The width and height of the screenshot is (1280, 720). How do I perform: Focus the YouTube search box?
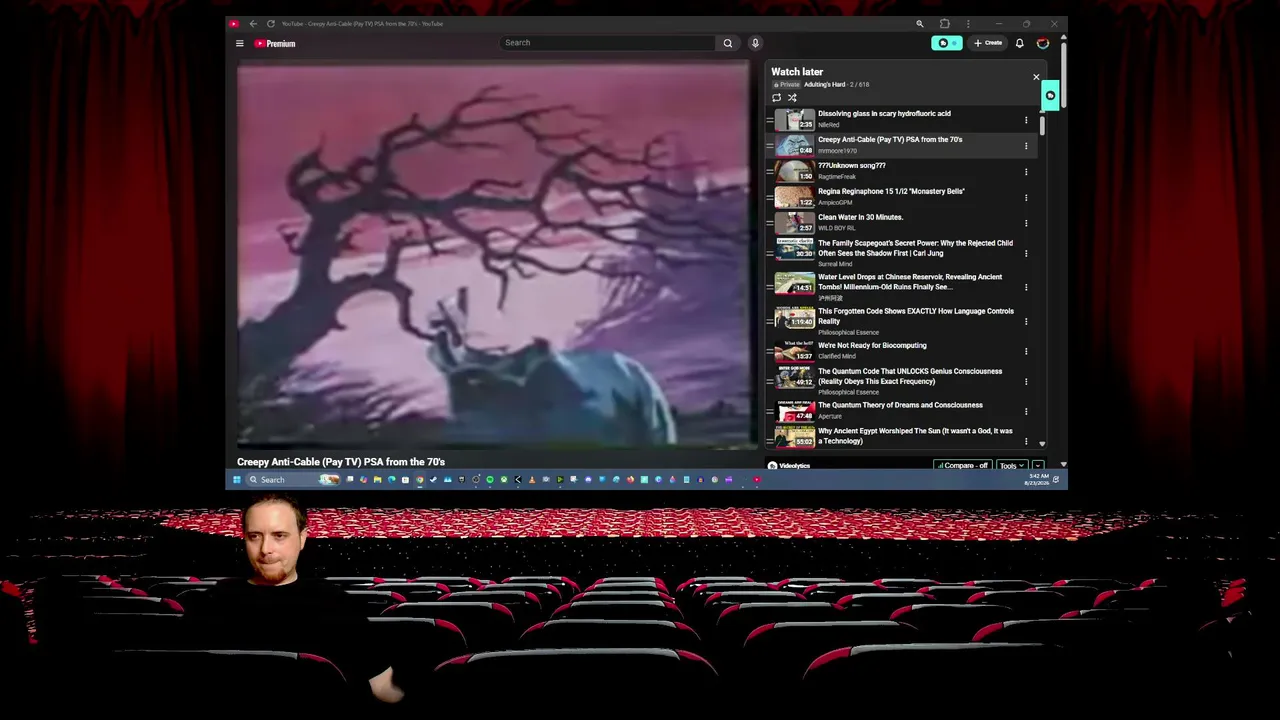[x=608, y=43]
